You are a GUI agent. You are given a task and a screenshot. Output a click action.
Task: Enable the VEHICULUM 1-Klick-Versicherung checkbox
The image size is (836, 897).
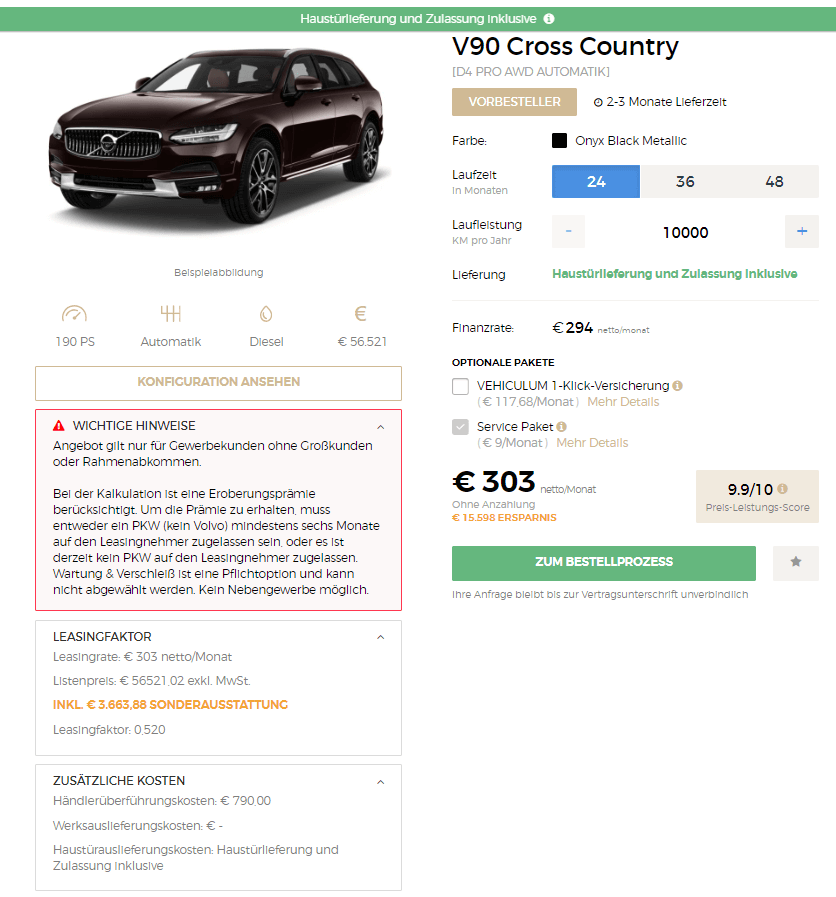[461, 386]
